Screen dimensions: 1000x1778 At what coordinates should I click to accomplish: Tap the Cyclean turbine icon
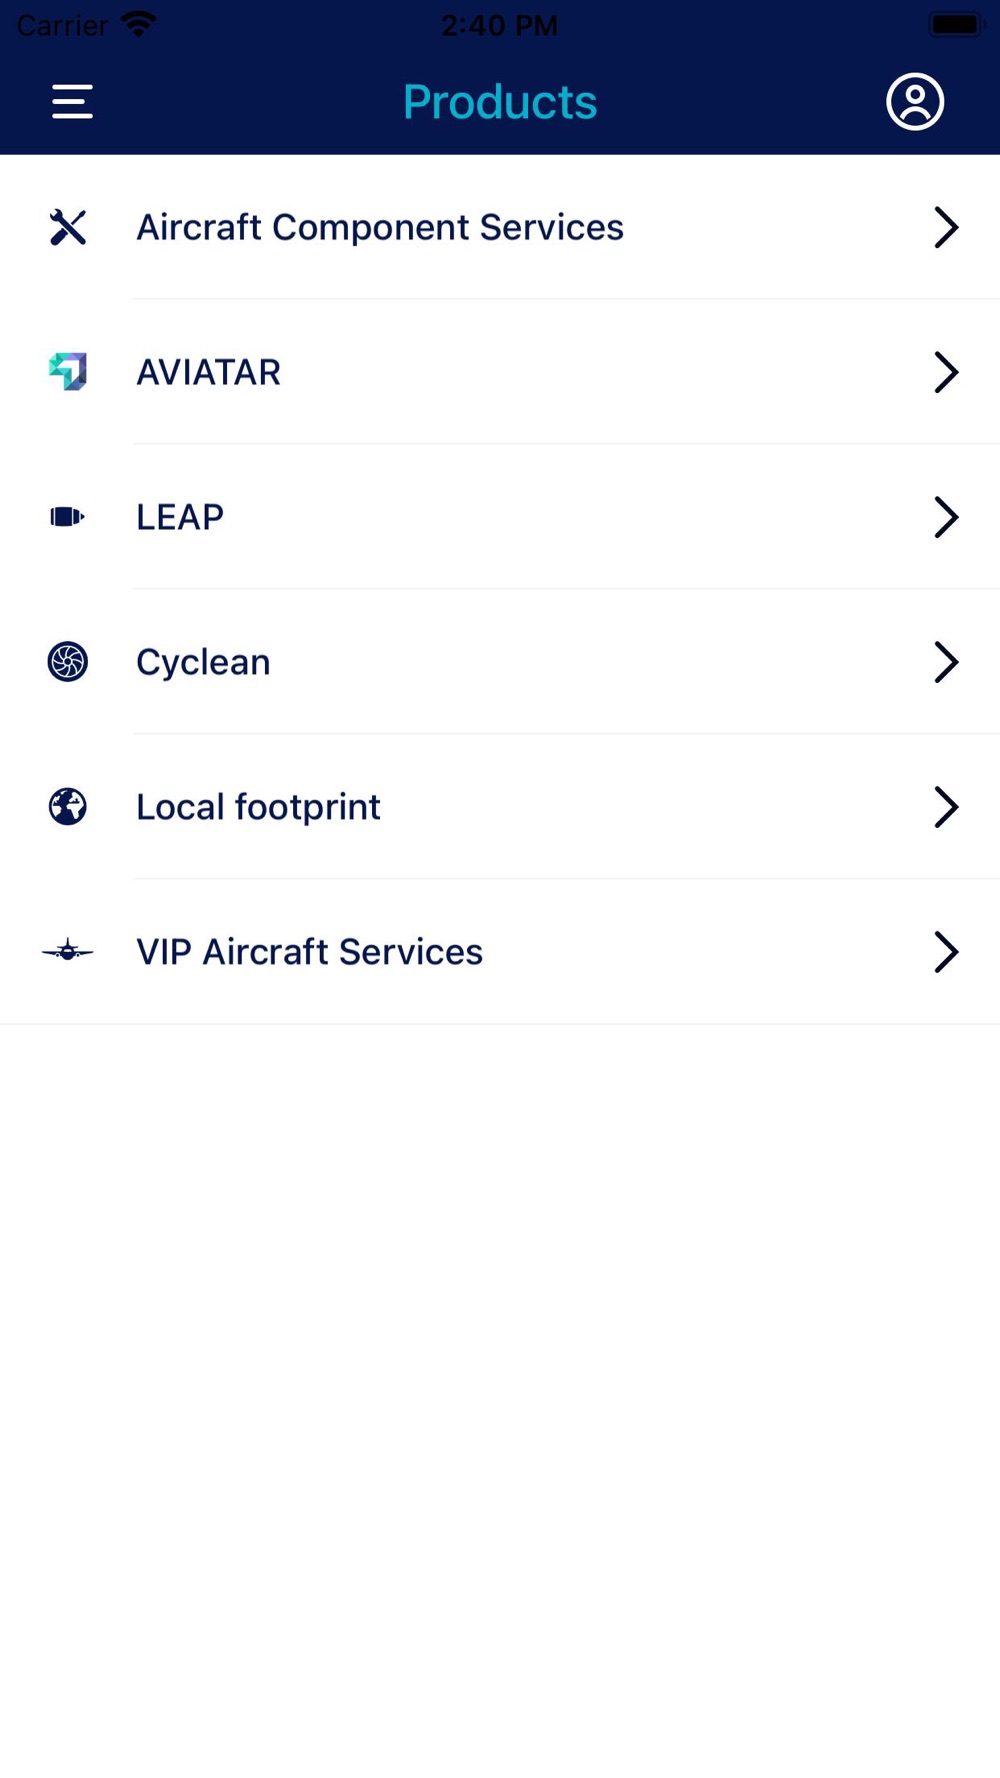click(68, 662)
